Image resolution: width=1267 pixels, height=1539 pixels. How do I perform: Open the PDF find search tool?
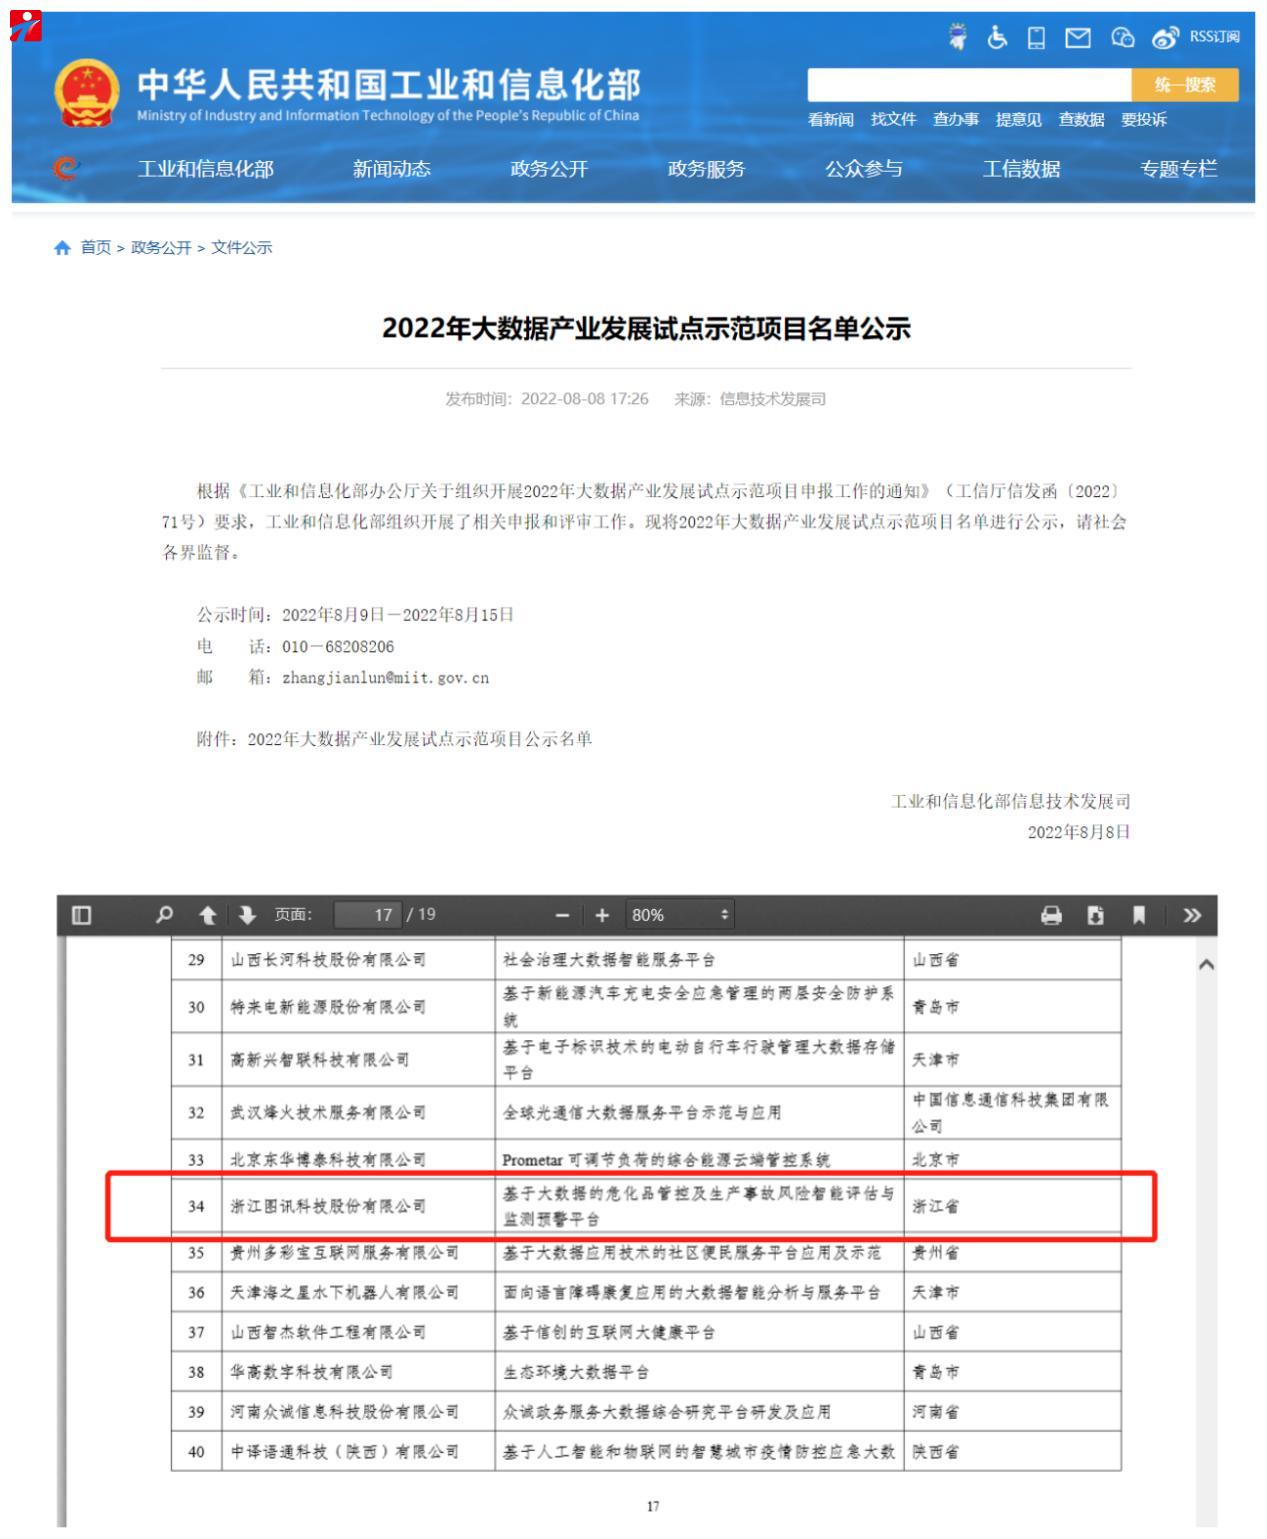click(x=165, y=915)
